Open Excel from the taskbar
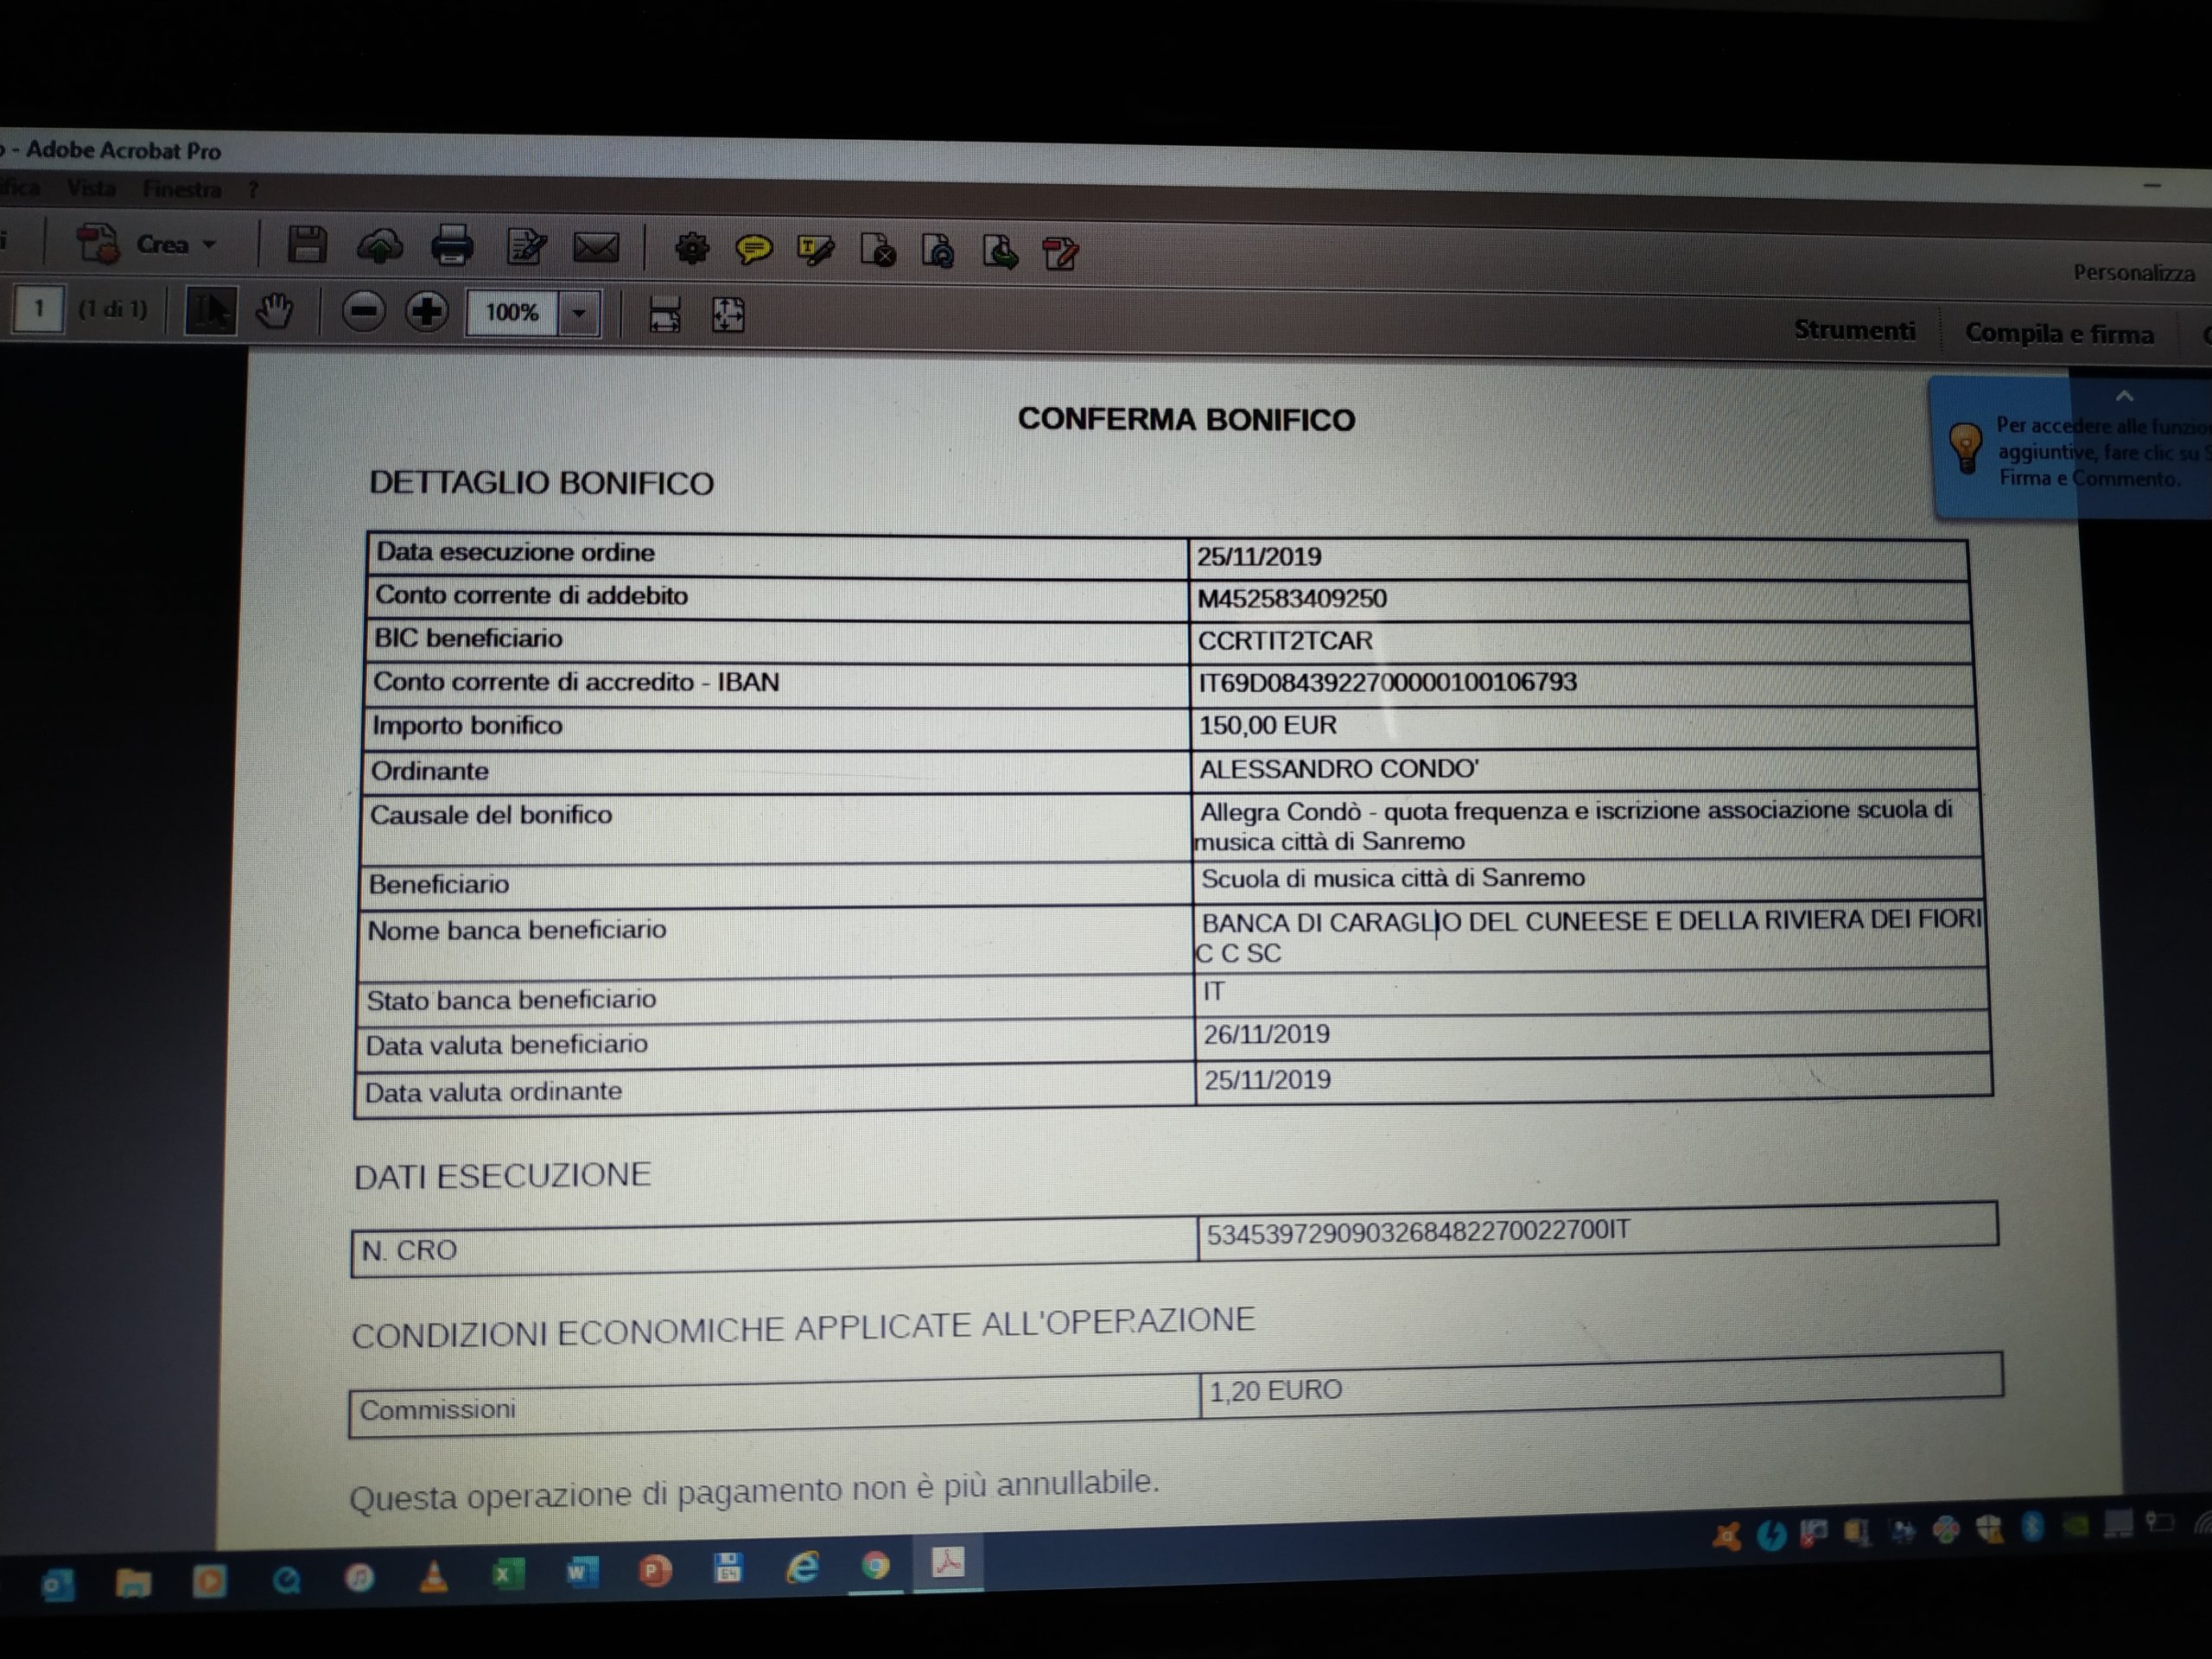2212x1659 pixels. pos(507,1575)
